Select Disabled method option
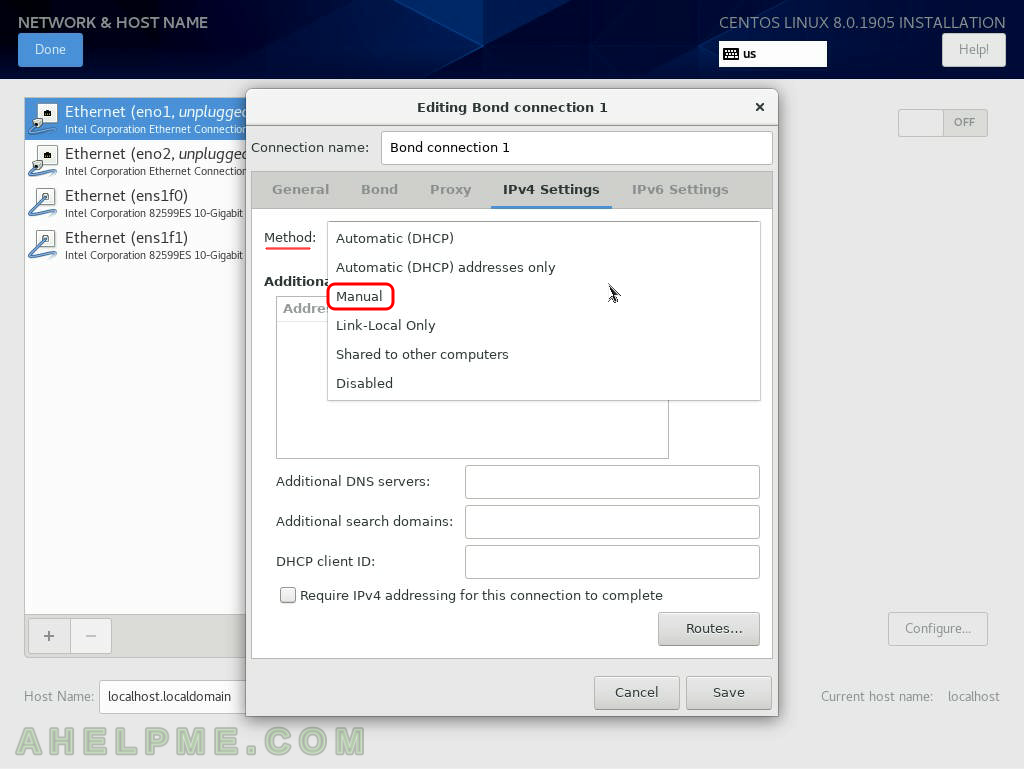Viewport: 1024px width, 769px height. click(543, 383)
